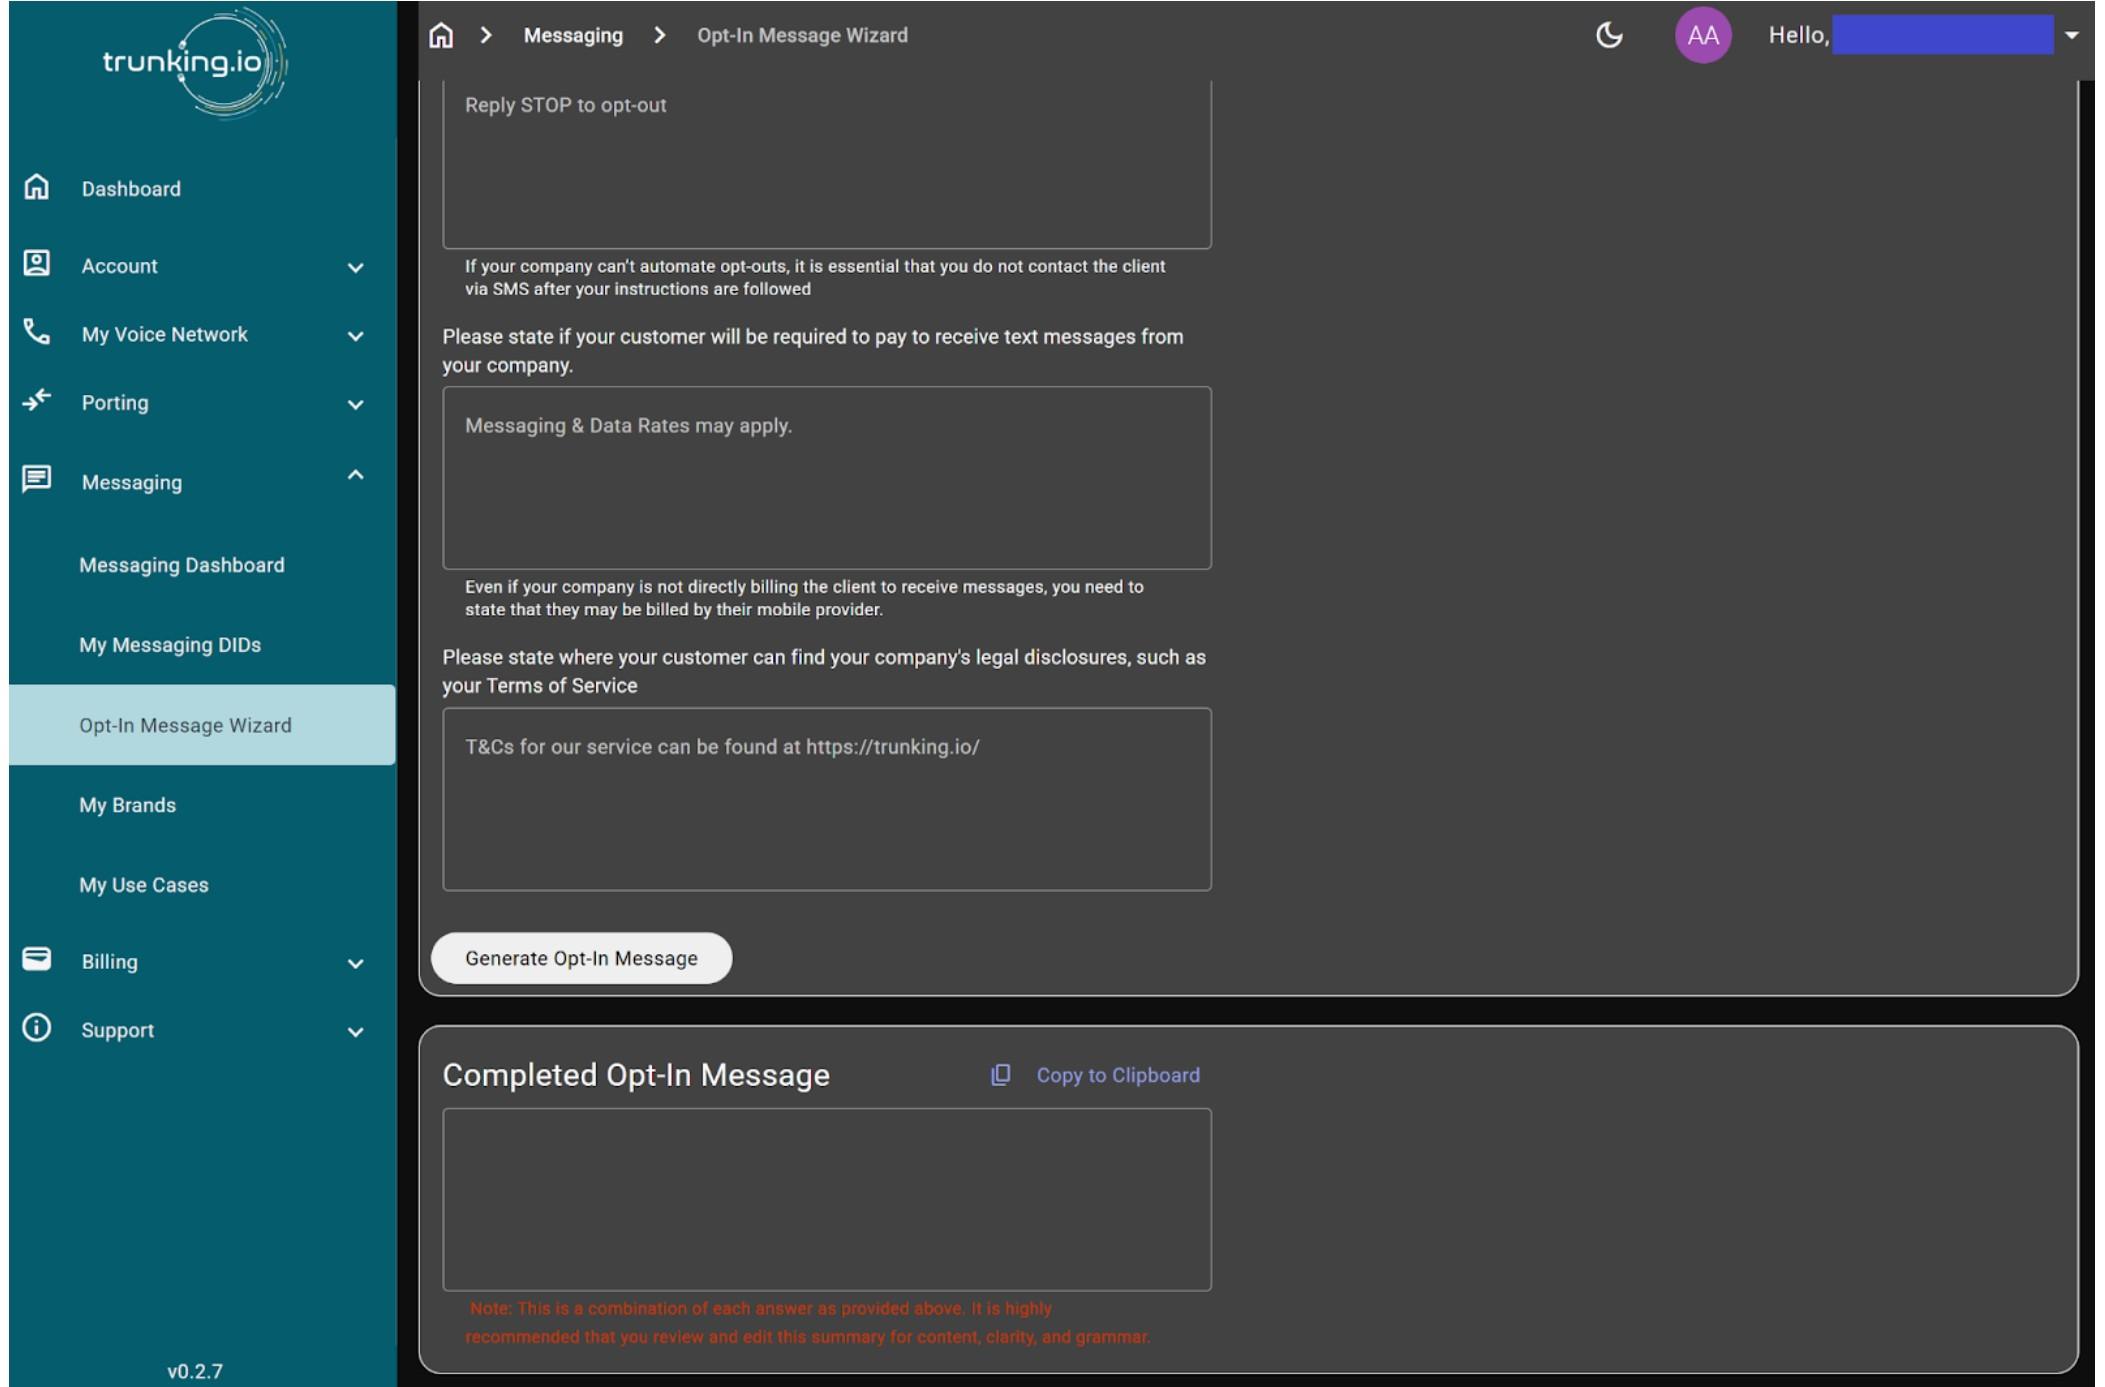The width and height of the screenshot is (2105, 1387).
Task: Click the Porting arrows icon
Action: click(37, 401)
